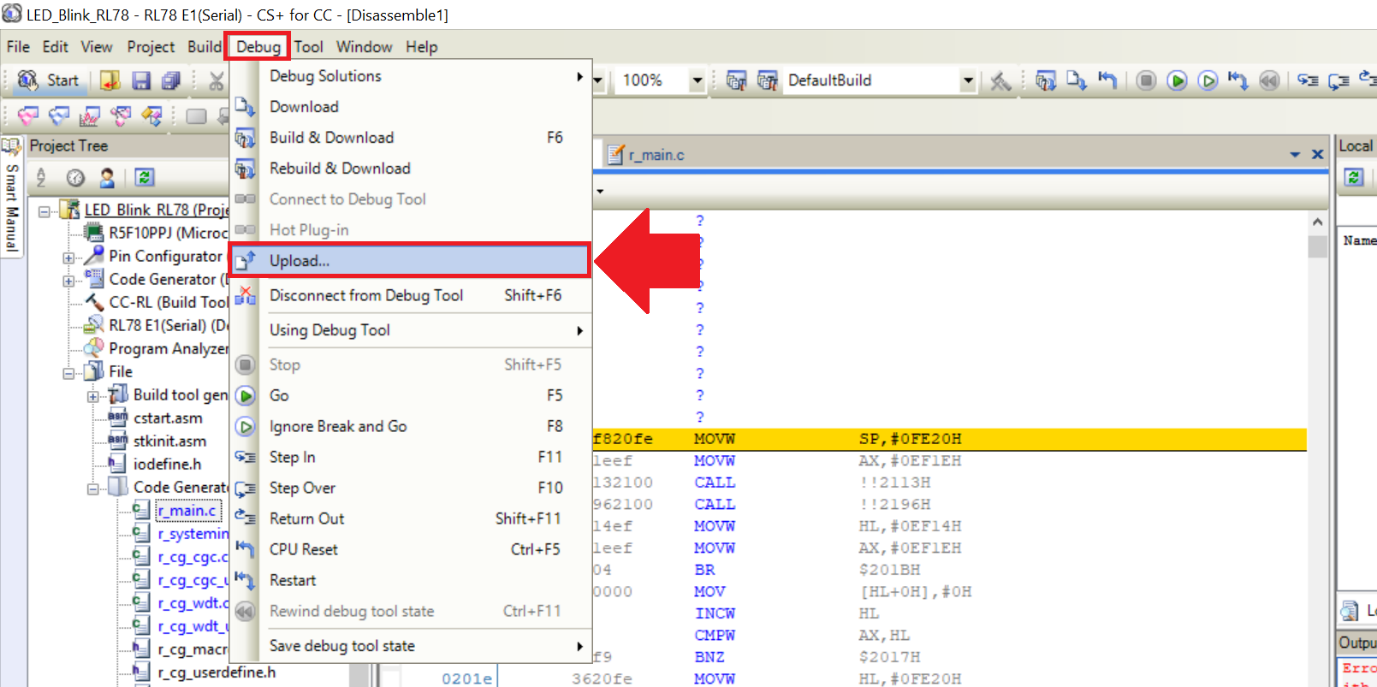Open the Project menu

151,47
